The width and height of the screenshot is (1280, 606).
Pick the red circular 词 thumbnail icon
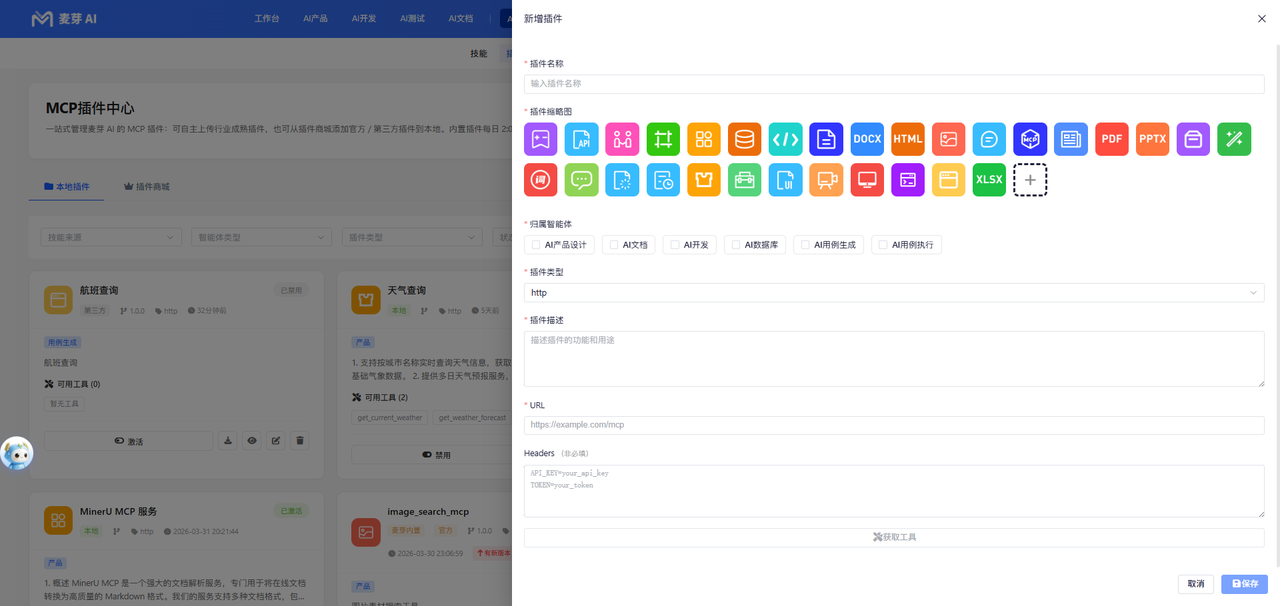(x=540, y=180)
